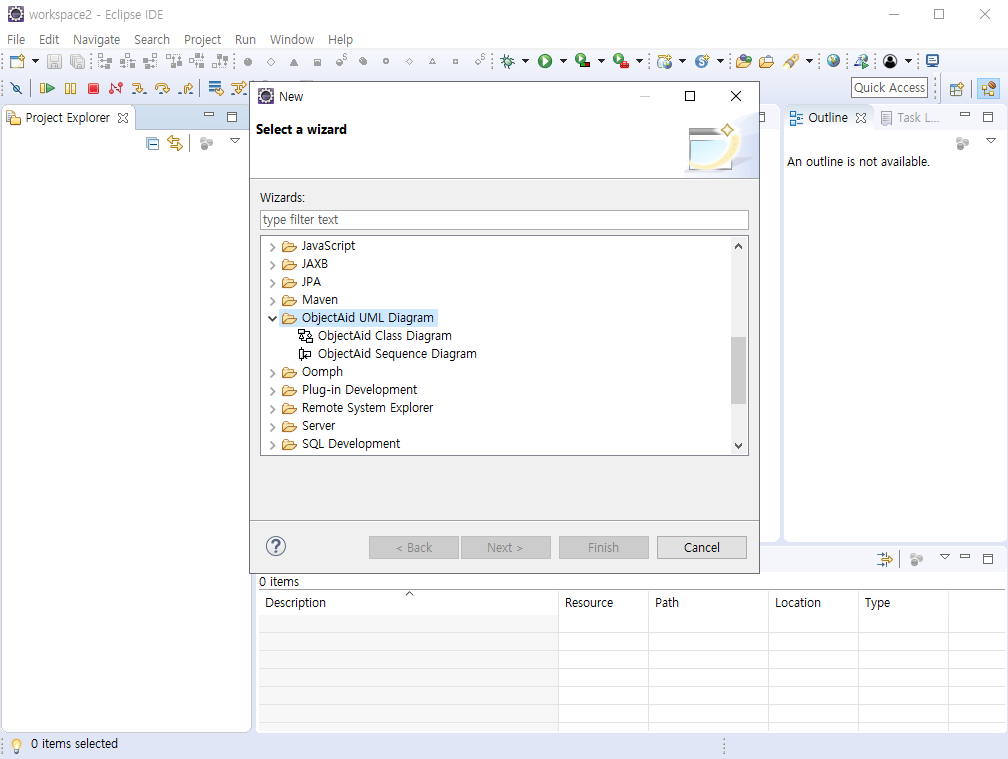1008x759 pixels.
Task: Click the Open Type folder icon
Action: click(x=744, y=61)
